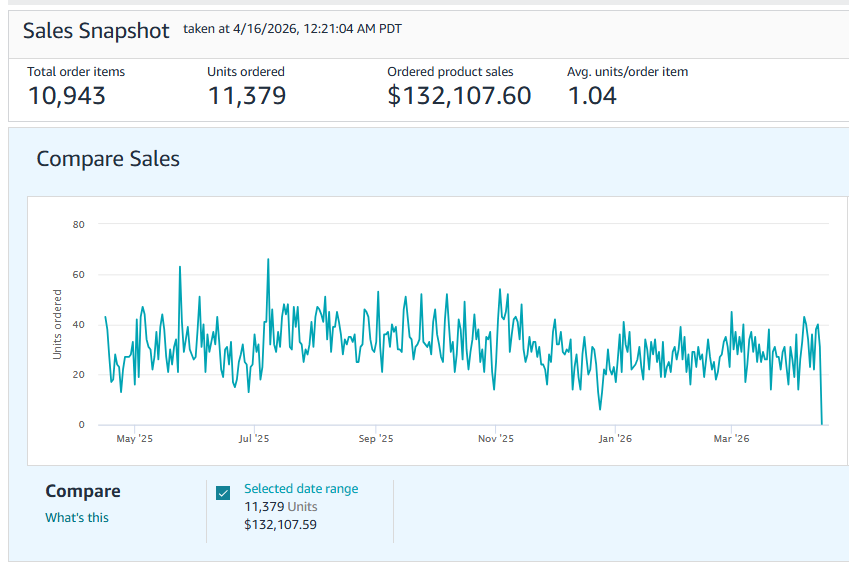Click the Sep '25 x-axis label
This screenshot has height=569, width=849.
tap(375, 439)
